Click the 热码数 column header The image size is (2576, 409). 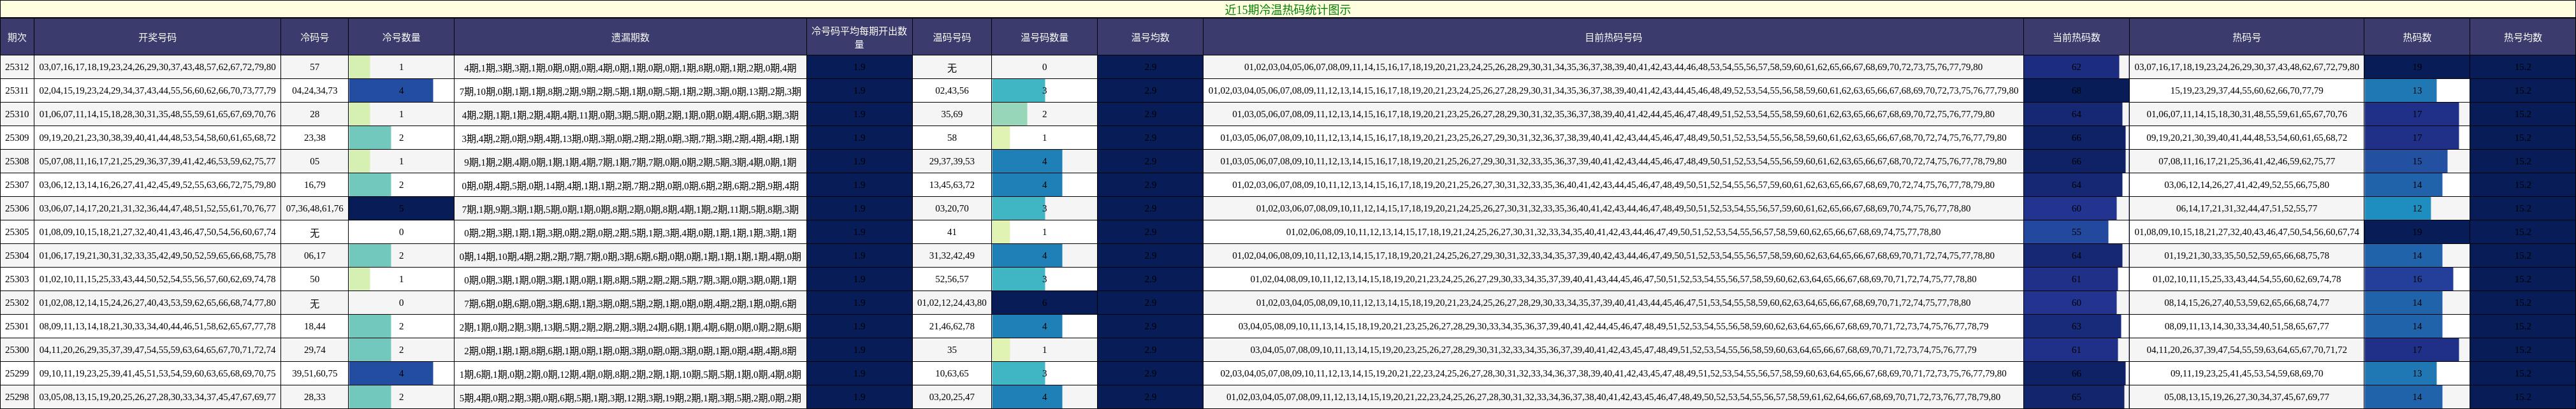pyautogui.click(x=2416, y=37)
